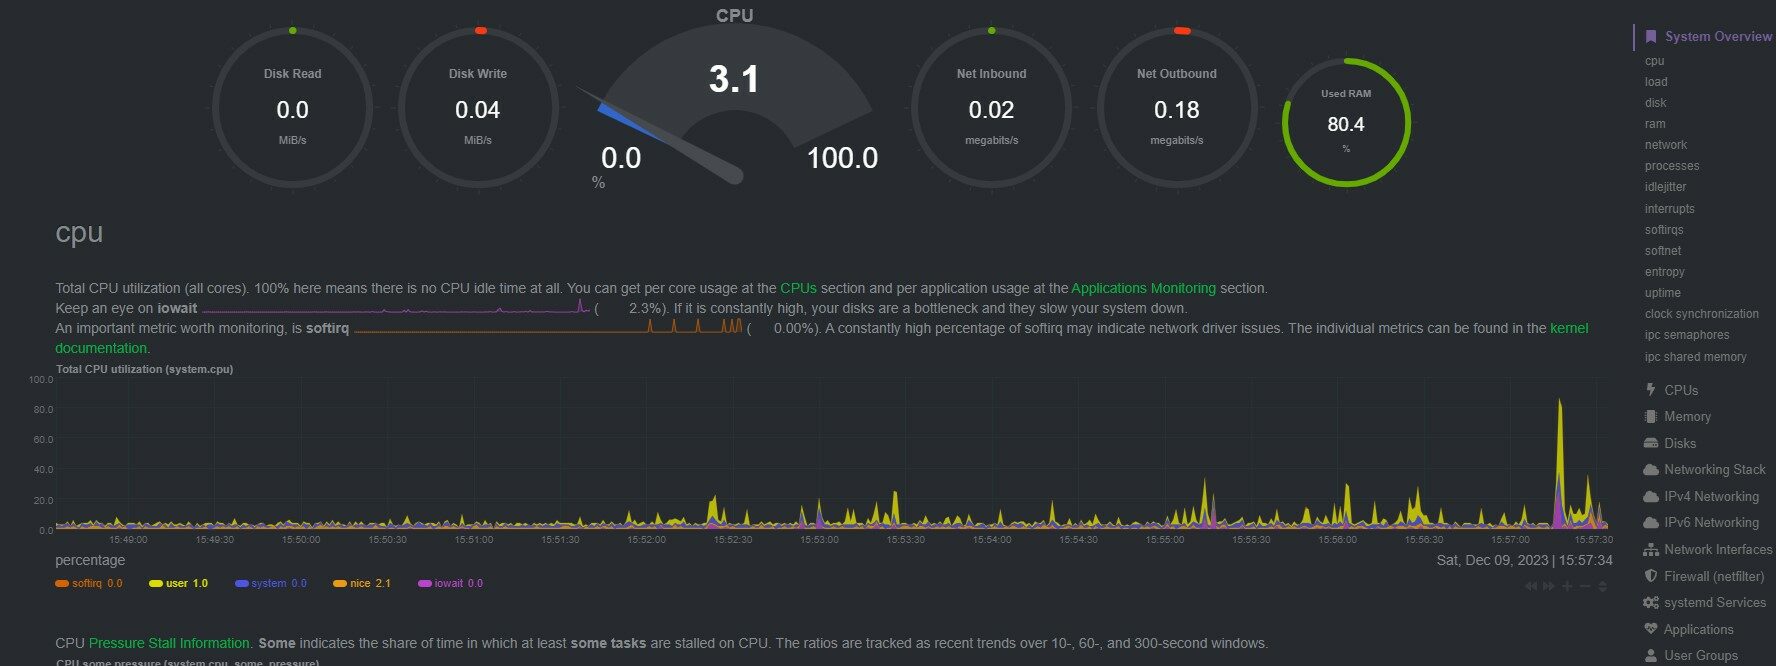Click the Firewall shield icon
This screenshot has width=1776, height=666.
(x=1651, y=576)
